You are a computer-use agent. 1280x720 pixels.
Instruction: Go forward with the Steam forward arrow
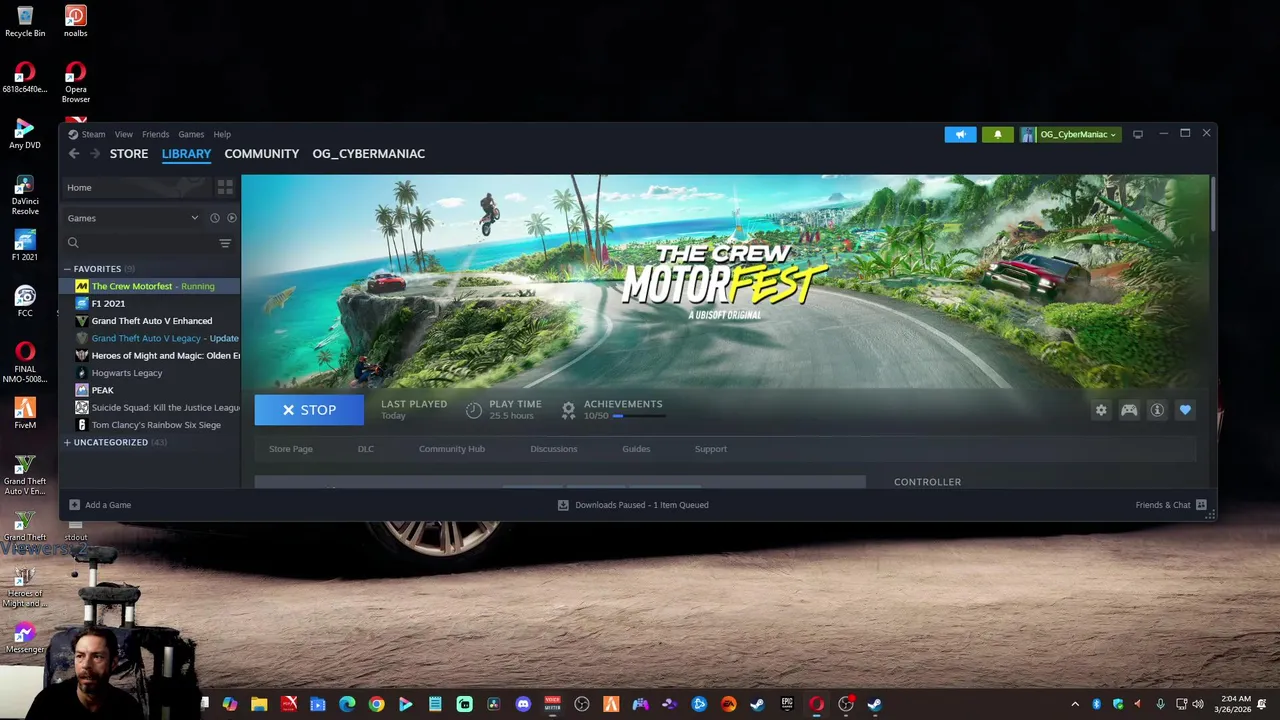click(x=95, y=153)
